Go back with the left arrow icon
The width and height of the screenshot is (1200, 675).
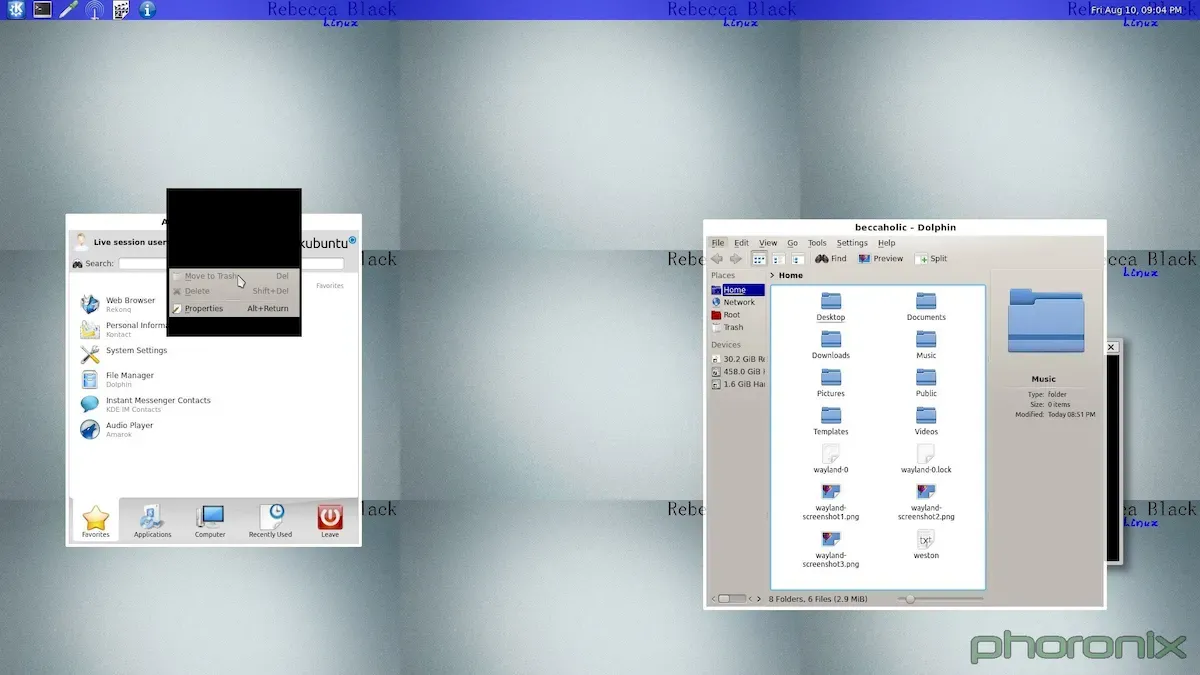click(717, 259)
